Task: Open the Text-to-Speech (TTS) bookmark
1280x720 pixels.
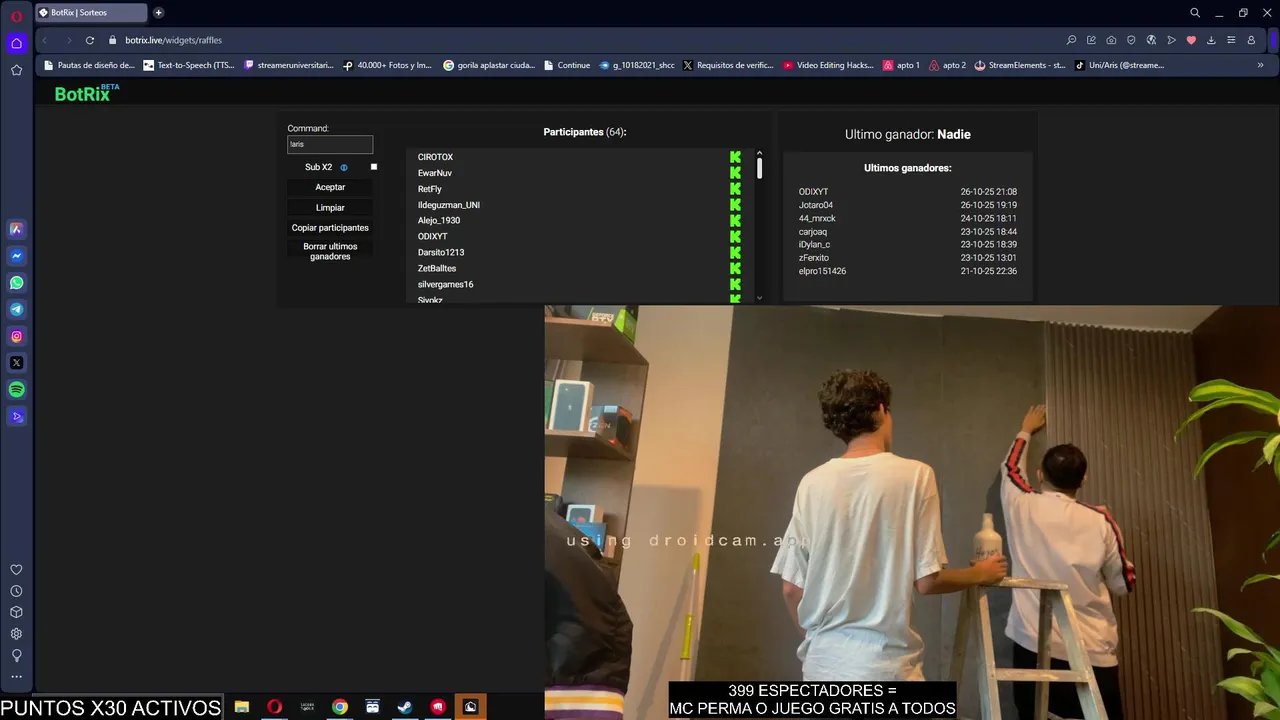Action: coord(189,65)
